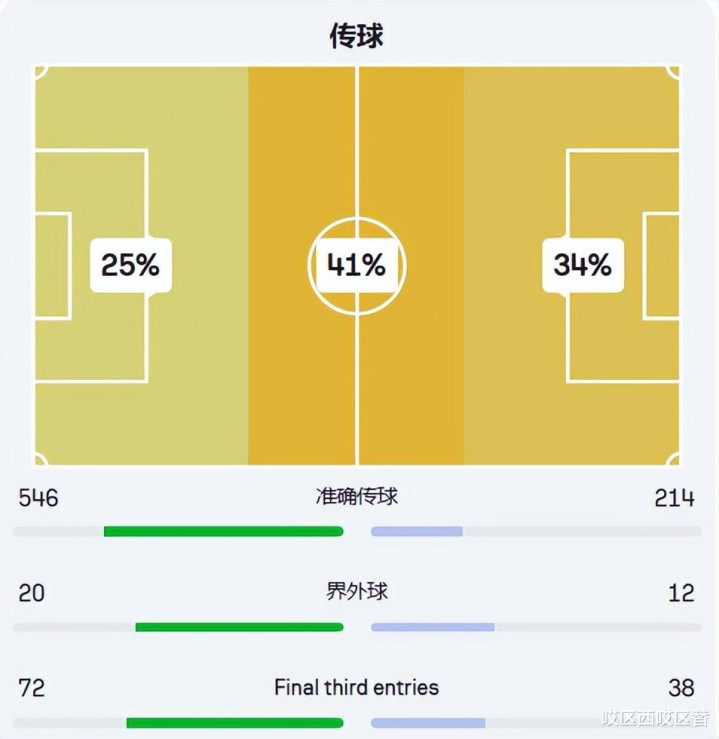Click the green 界外球 bar

239,627
